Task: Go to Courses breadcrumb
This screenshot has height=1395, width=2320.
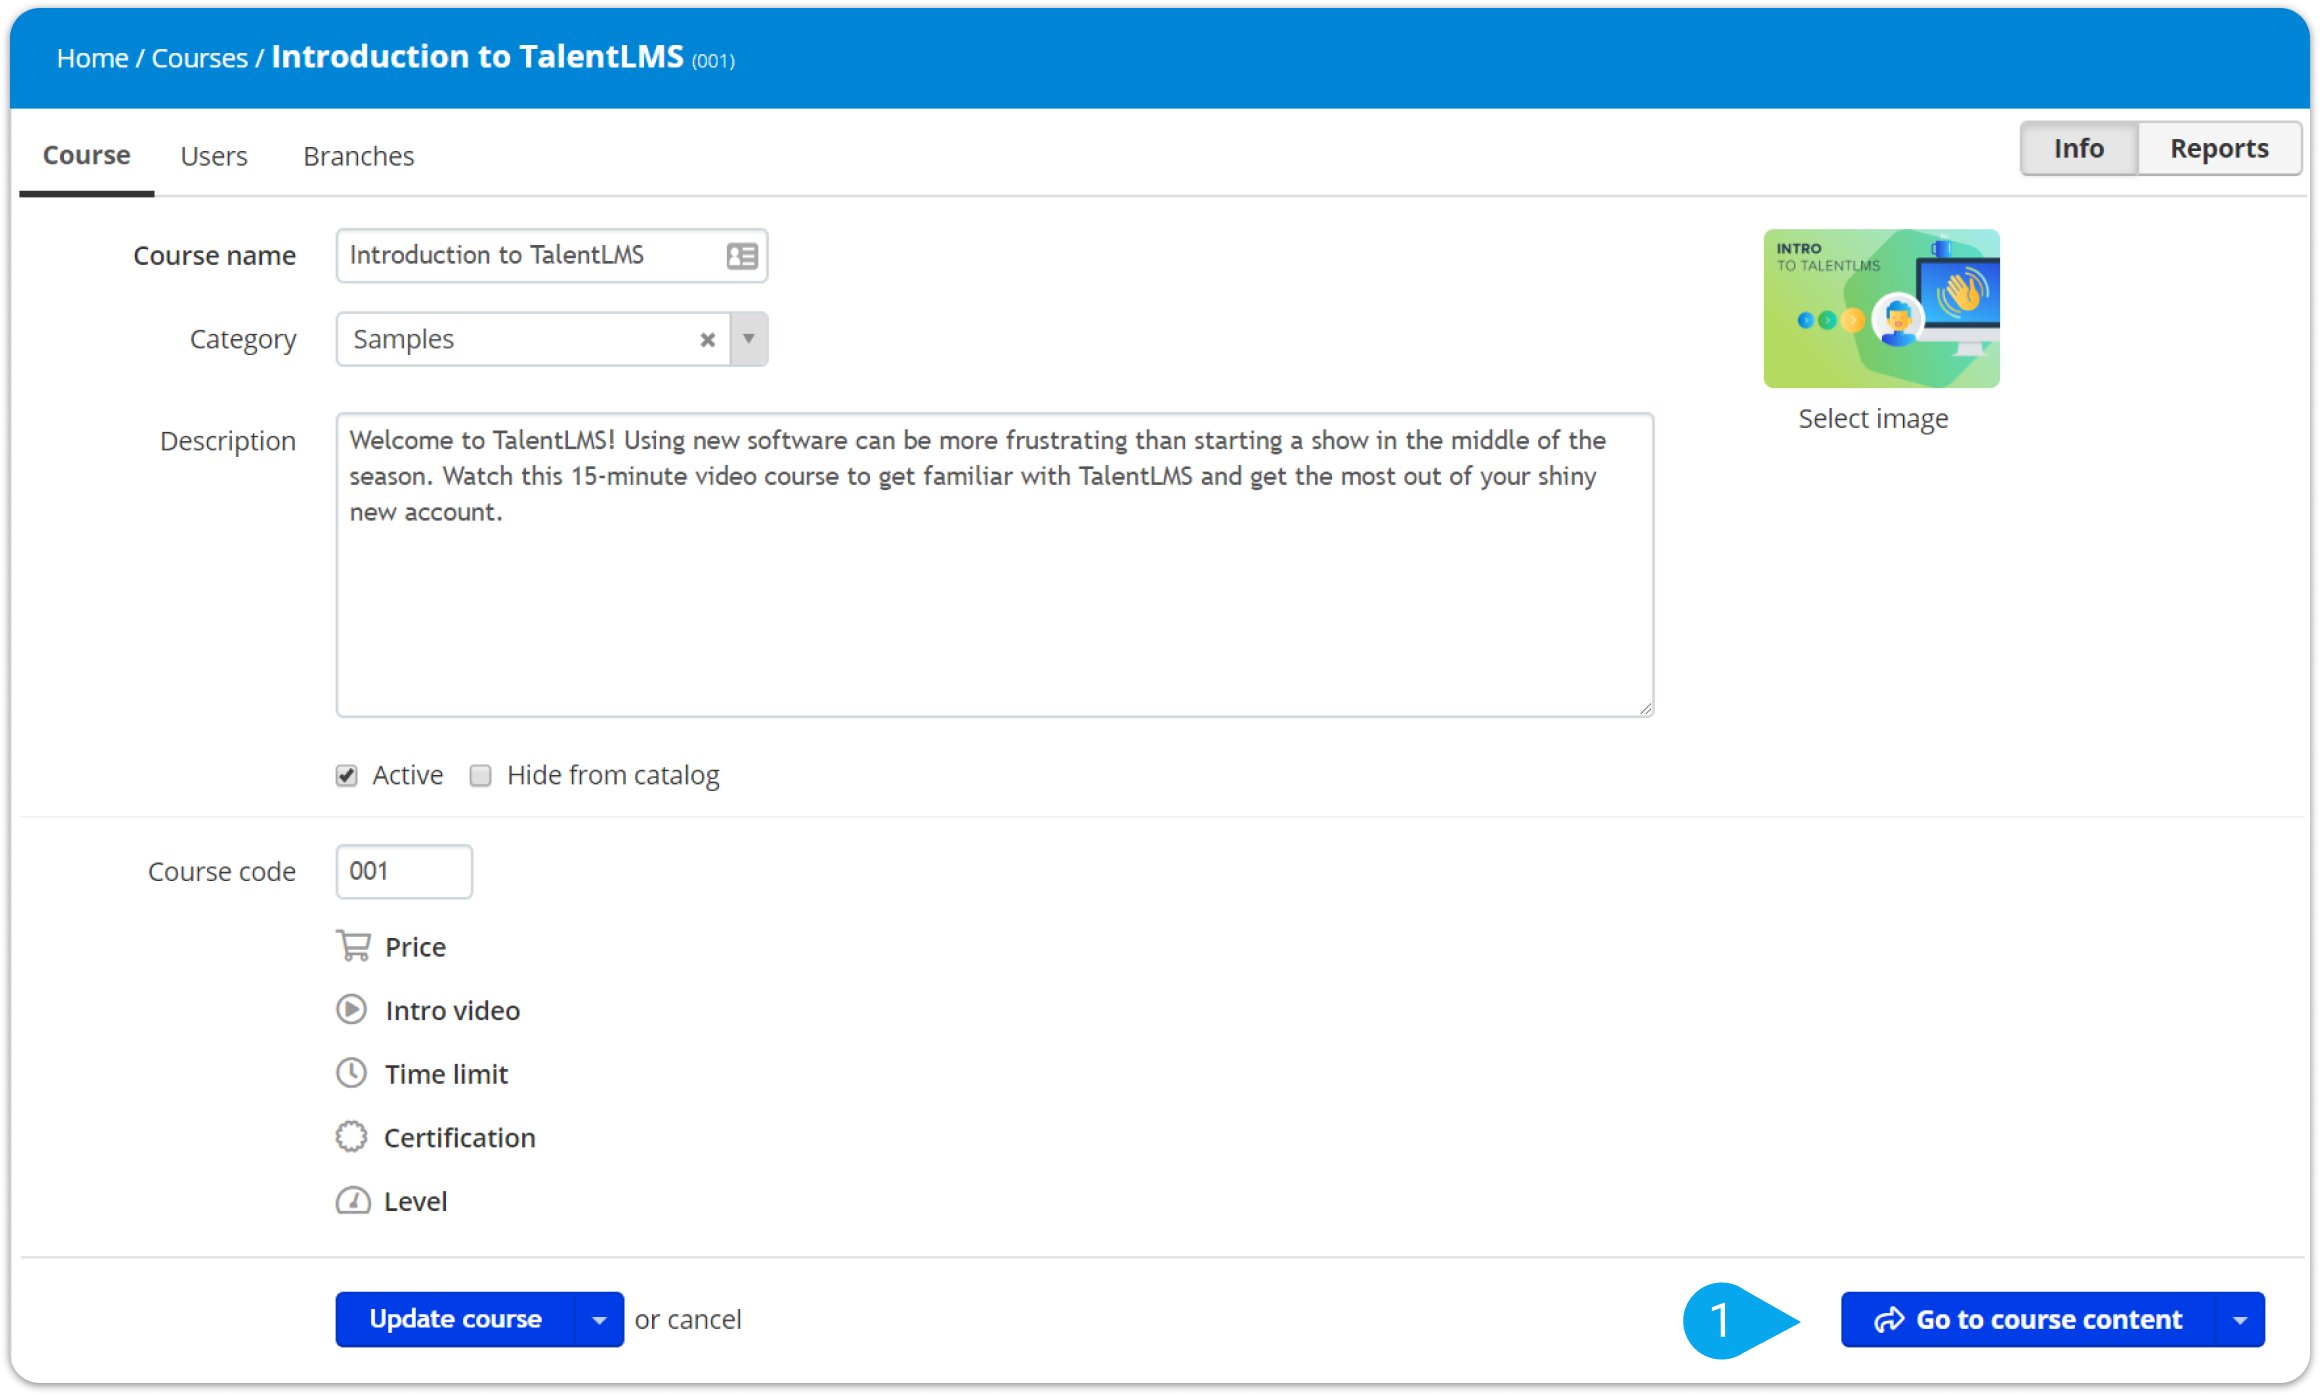Action: click(x=199, y=58)
